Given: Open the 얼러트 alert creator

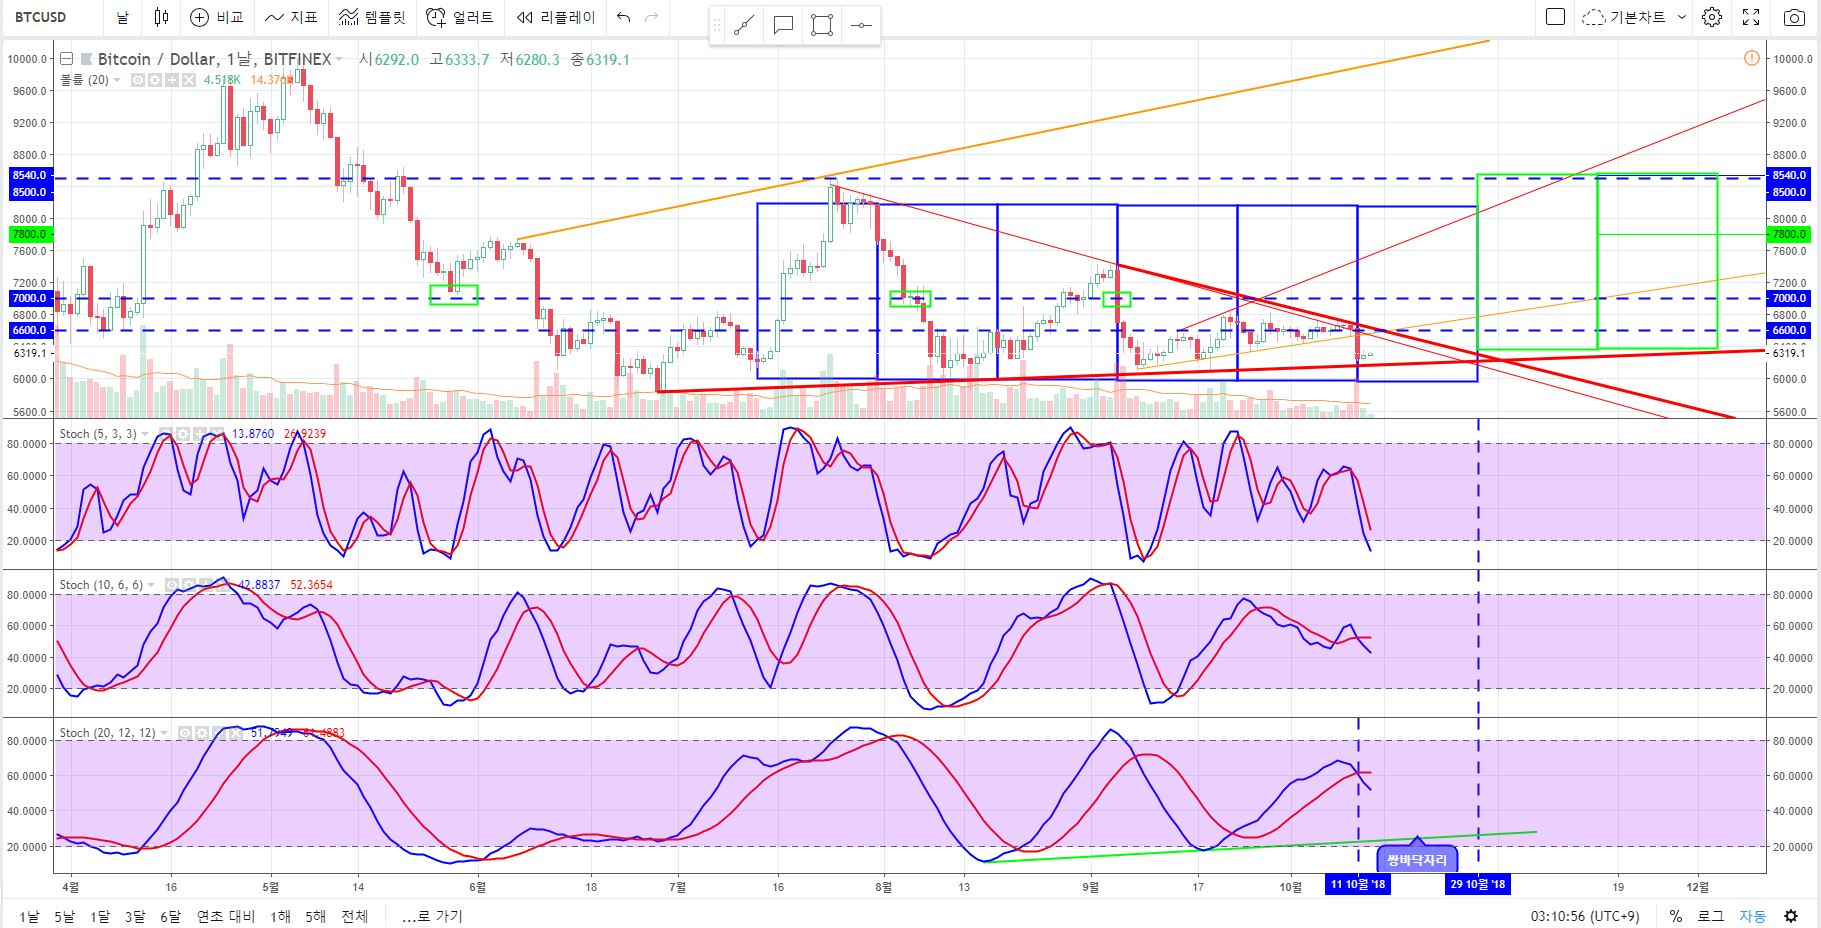Looking at the screenshot, I should (459, 17).
